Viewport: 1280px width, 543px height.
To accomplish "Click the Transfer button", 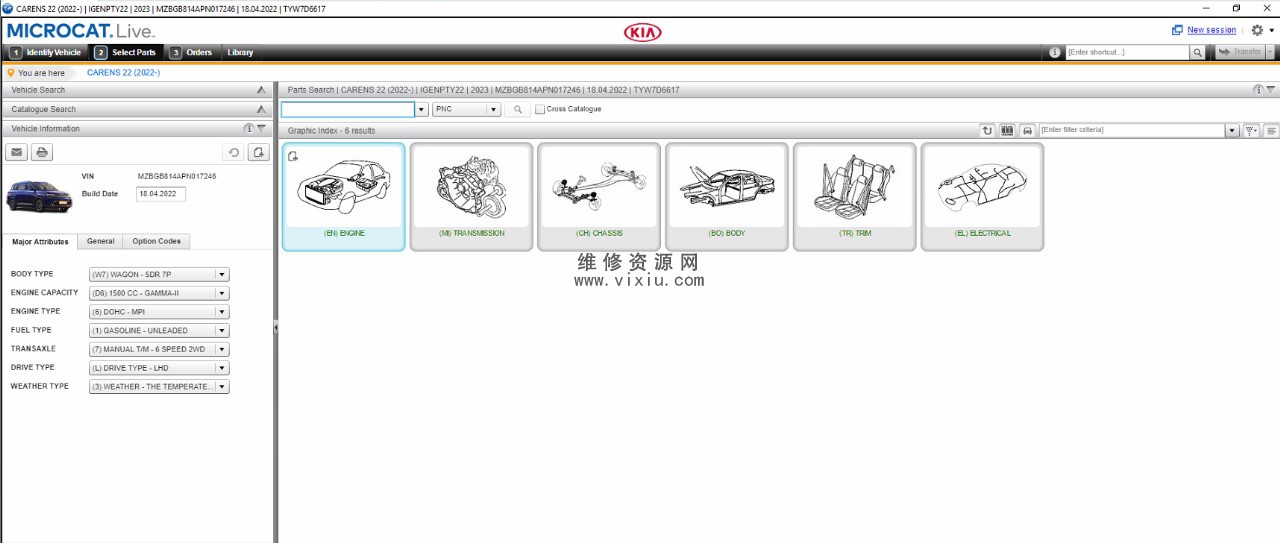I will (1240, 52).
